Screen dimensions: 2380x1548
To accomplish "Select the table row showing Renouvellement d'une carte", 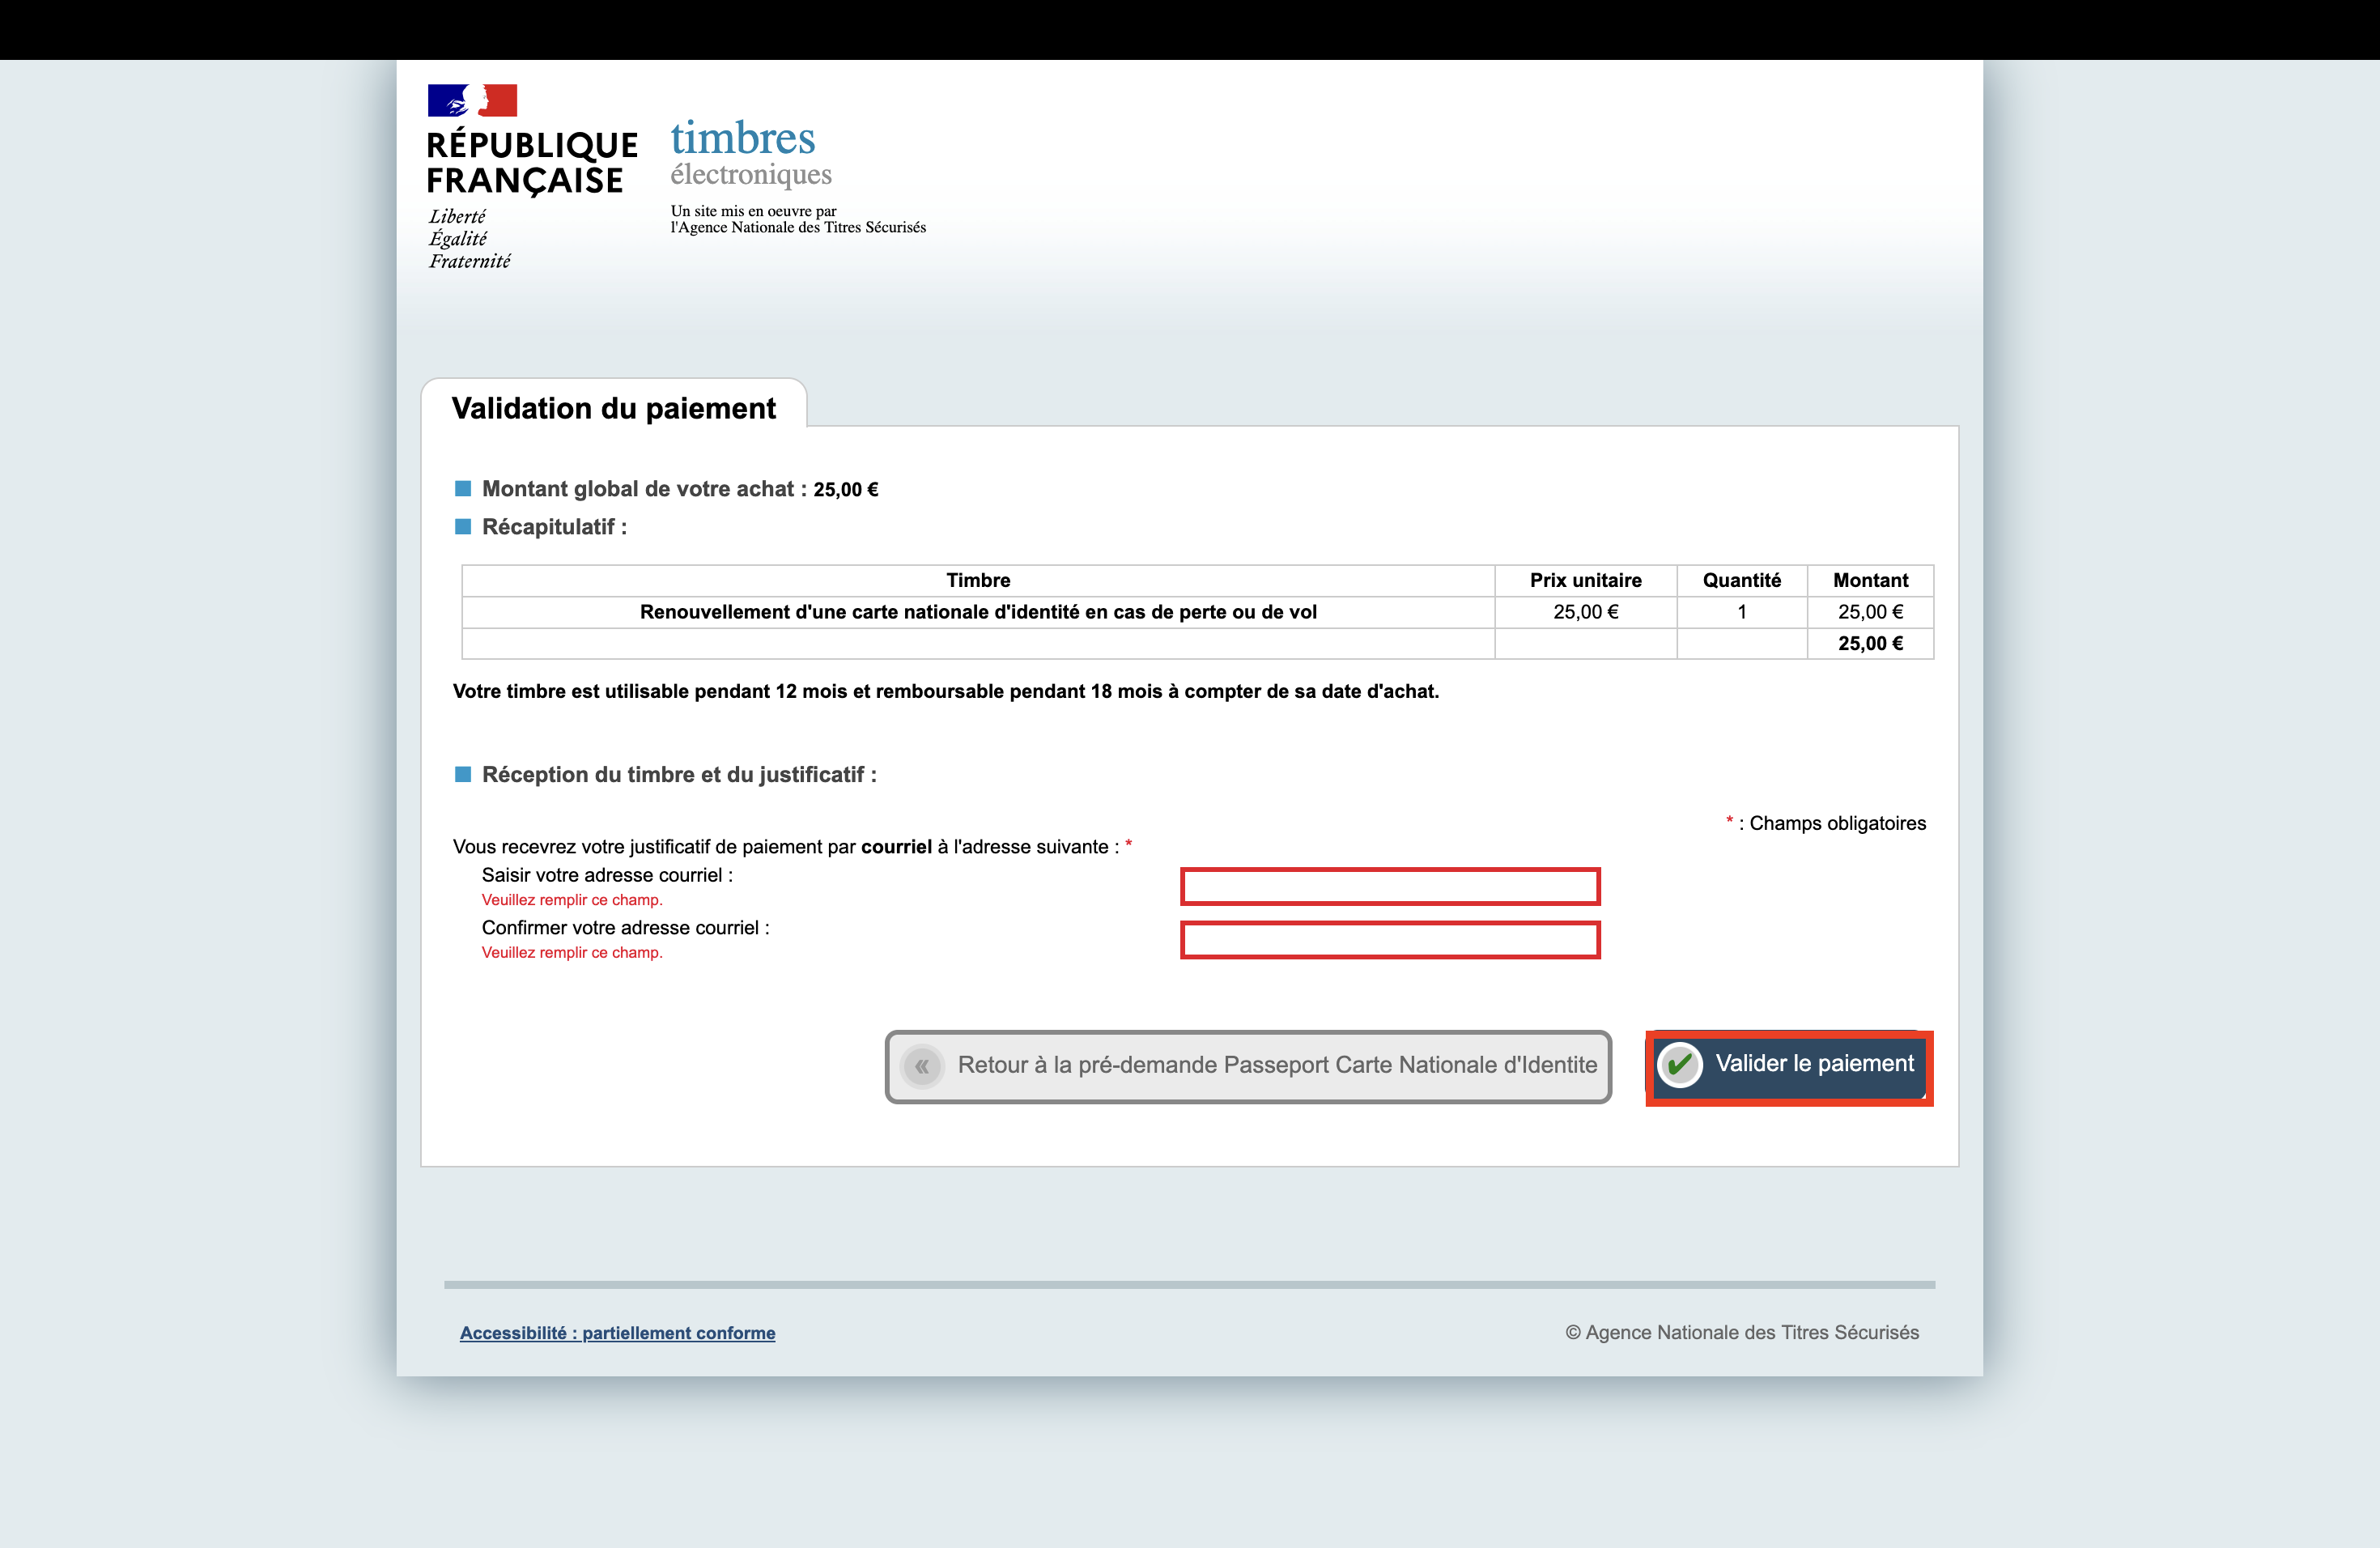I will pyautogui.click(x=978, y=611).
